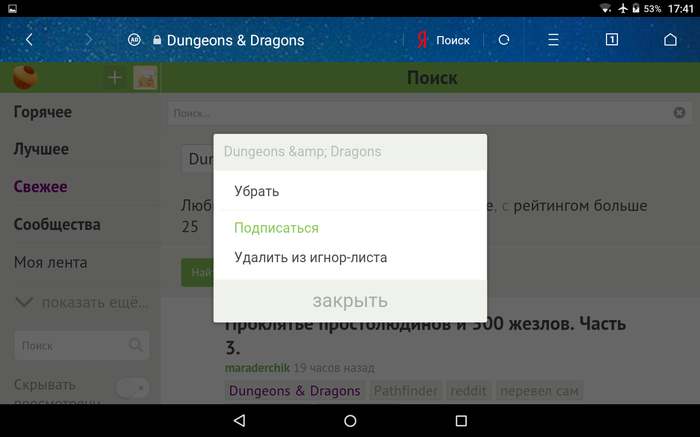Choose 'Удалить из игнор-листа' option
The width and height of the screenshot is (700, 437).
[x=310, y=257]
